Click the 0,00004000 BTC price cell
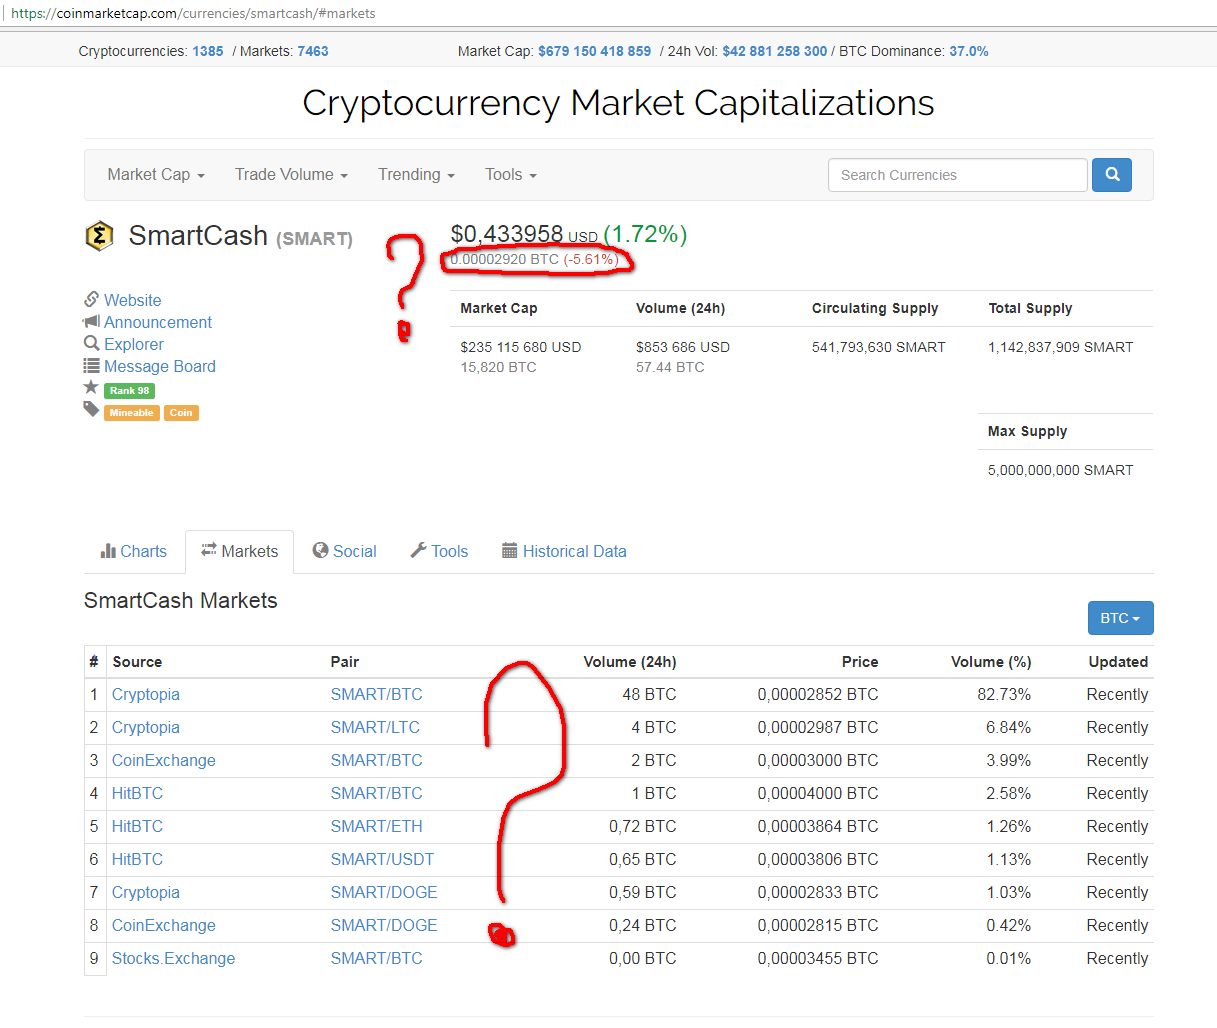This screenshot has width=1217, height=1028. [x=818, y=793]
